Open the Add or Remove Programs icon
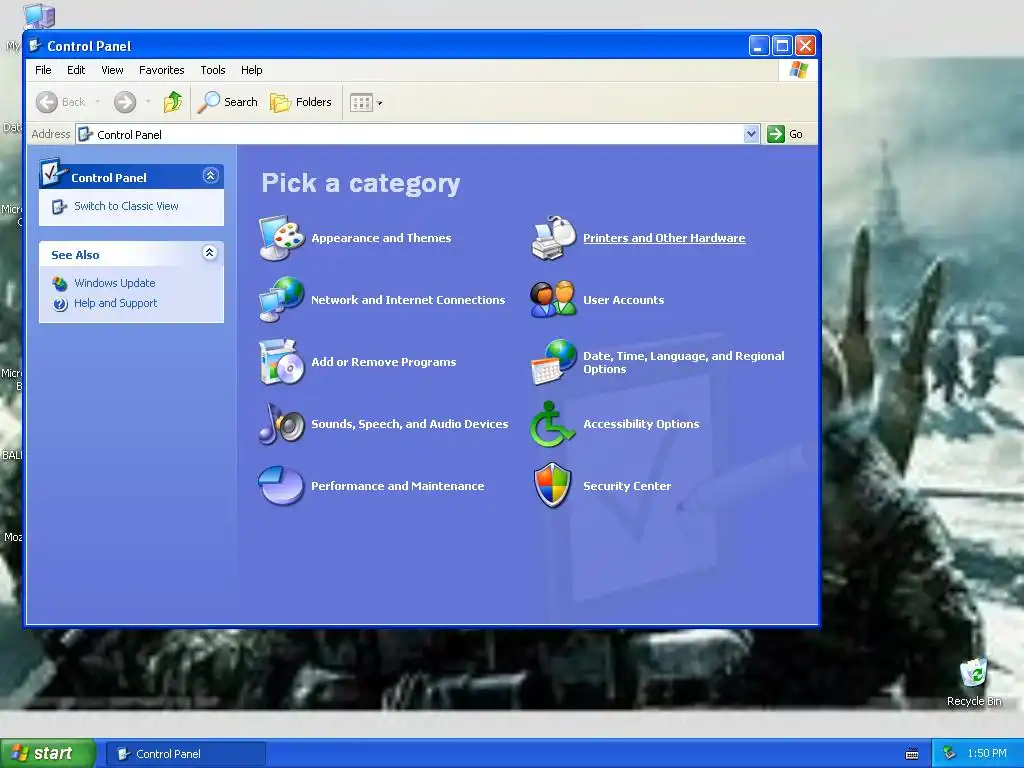1024x768 pixels. tap(281, 362)
